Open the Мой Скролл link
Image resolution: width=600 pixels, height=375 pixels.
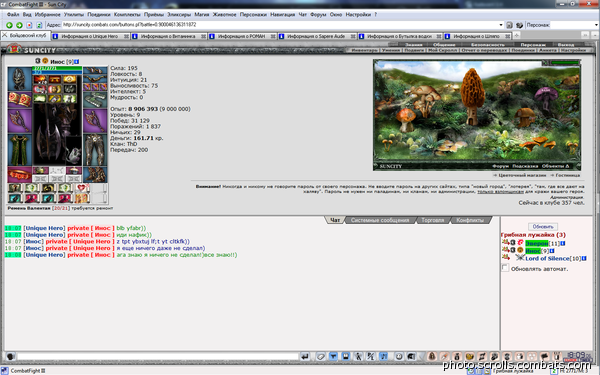click(442, 51)
